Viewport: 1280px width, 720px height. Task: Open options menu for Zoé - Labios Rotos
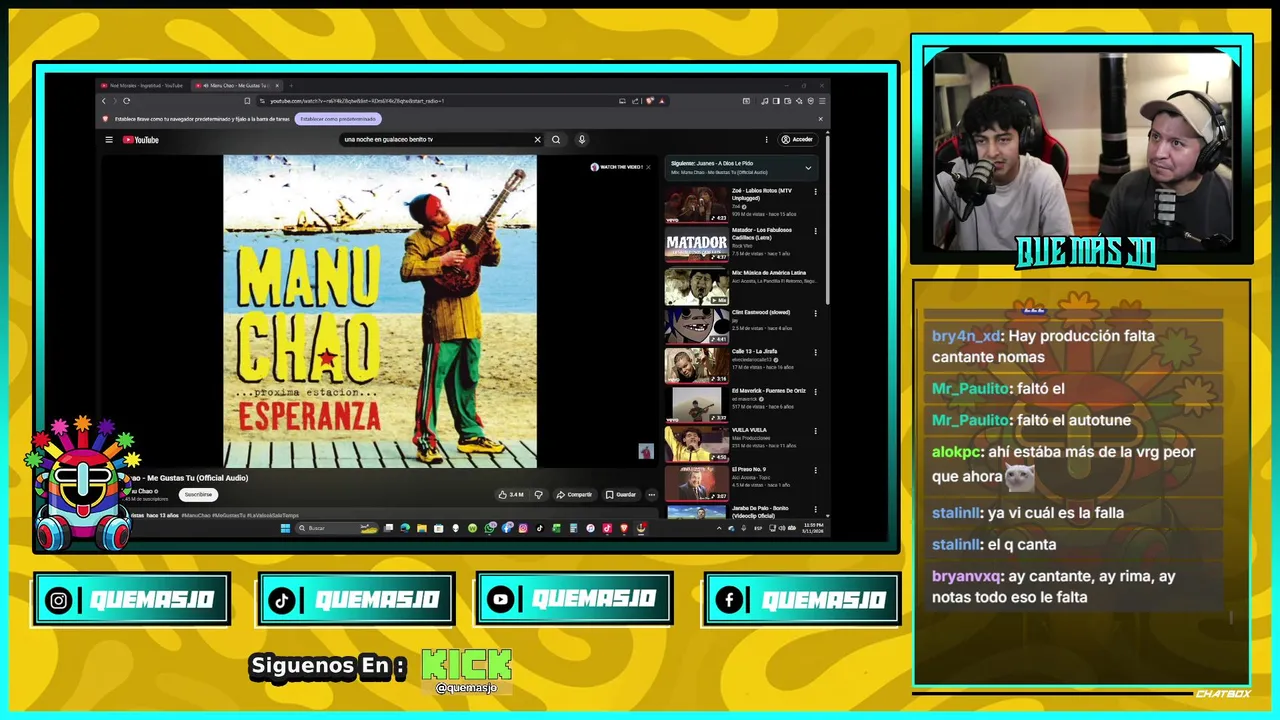click(x=815, y=191)
